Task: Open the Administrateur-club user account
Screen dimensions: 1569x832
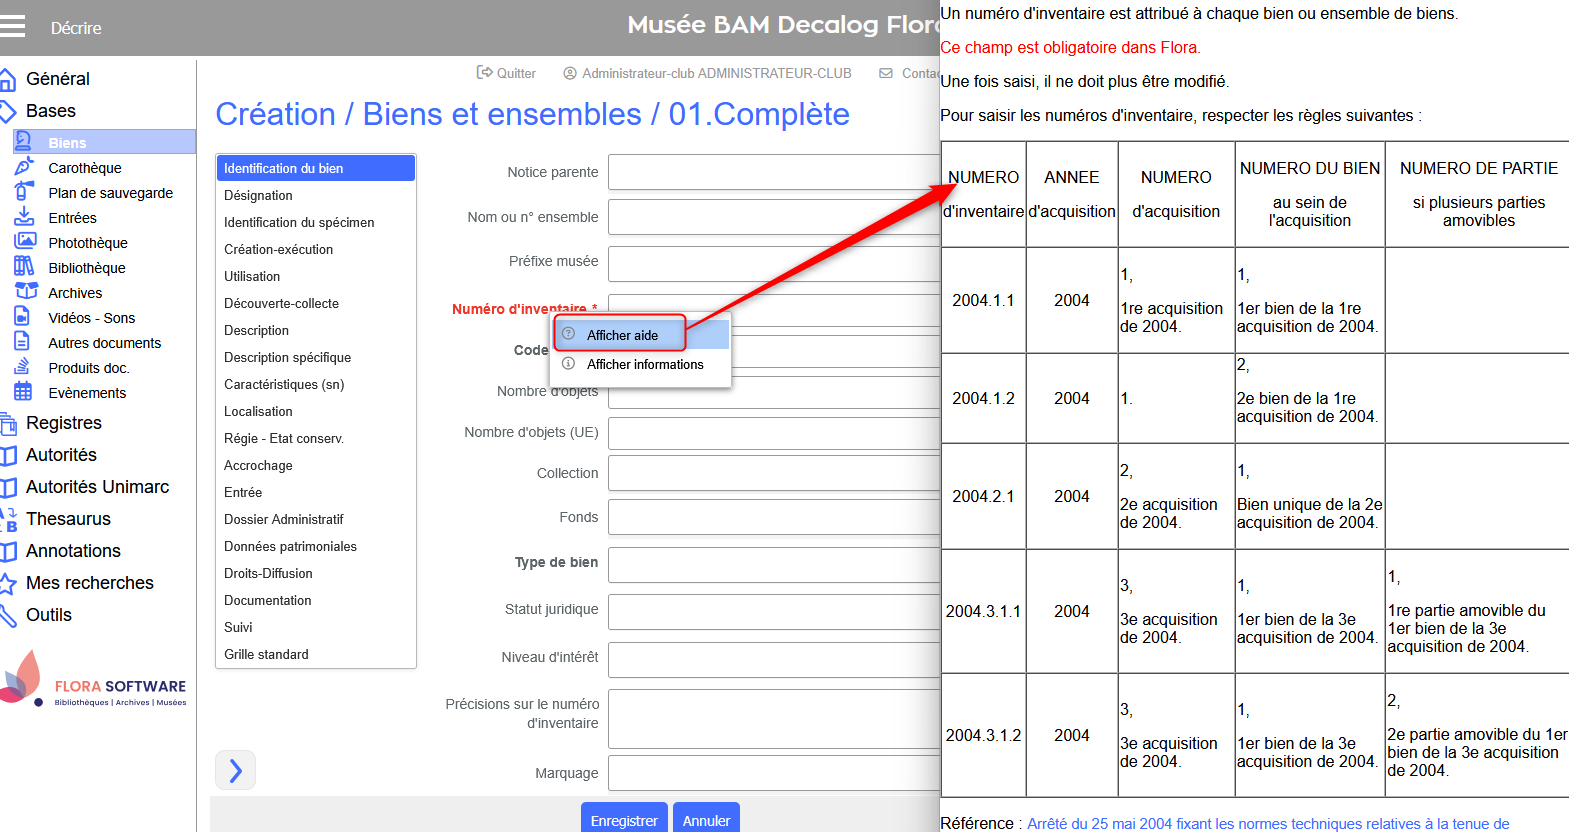Action: pos(707,73)
